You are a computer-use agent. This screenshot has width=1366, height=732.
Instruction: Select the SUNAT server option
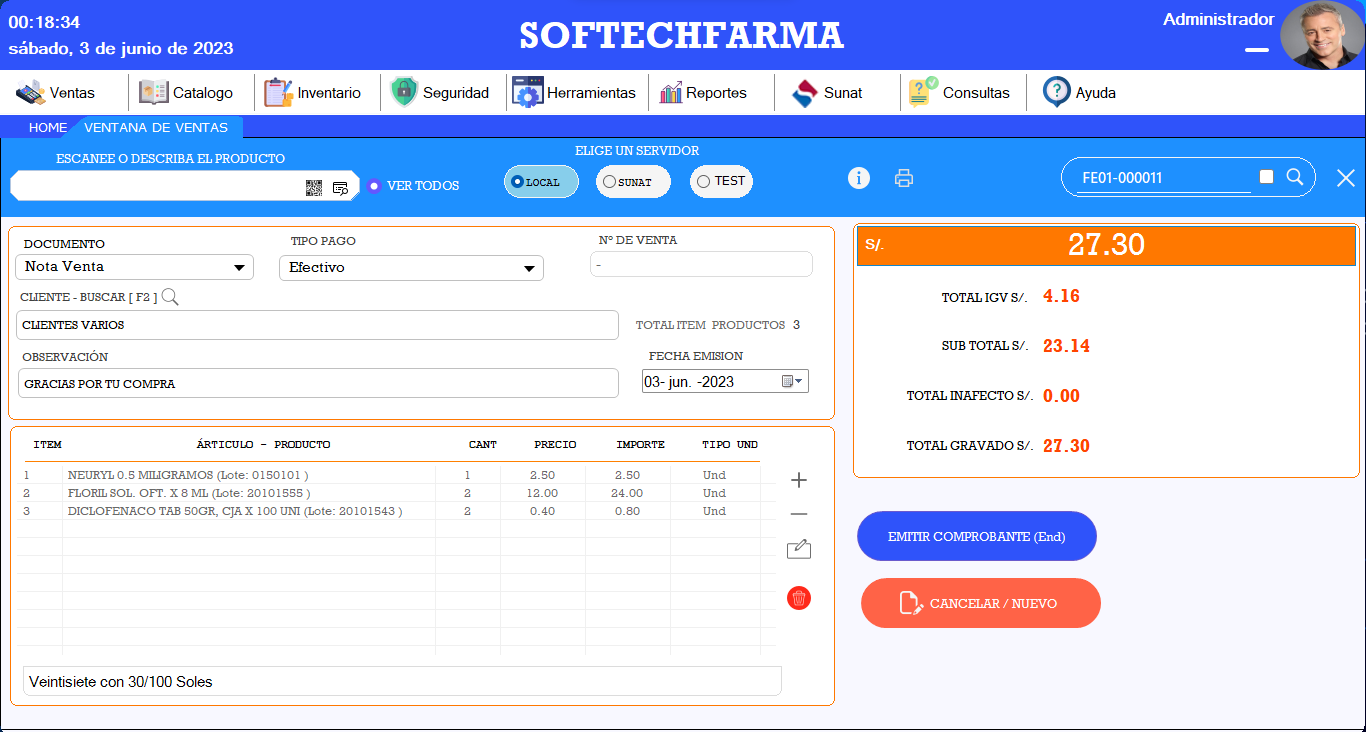click(633, 182)
